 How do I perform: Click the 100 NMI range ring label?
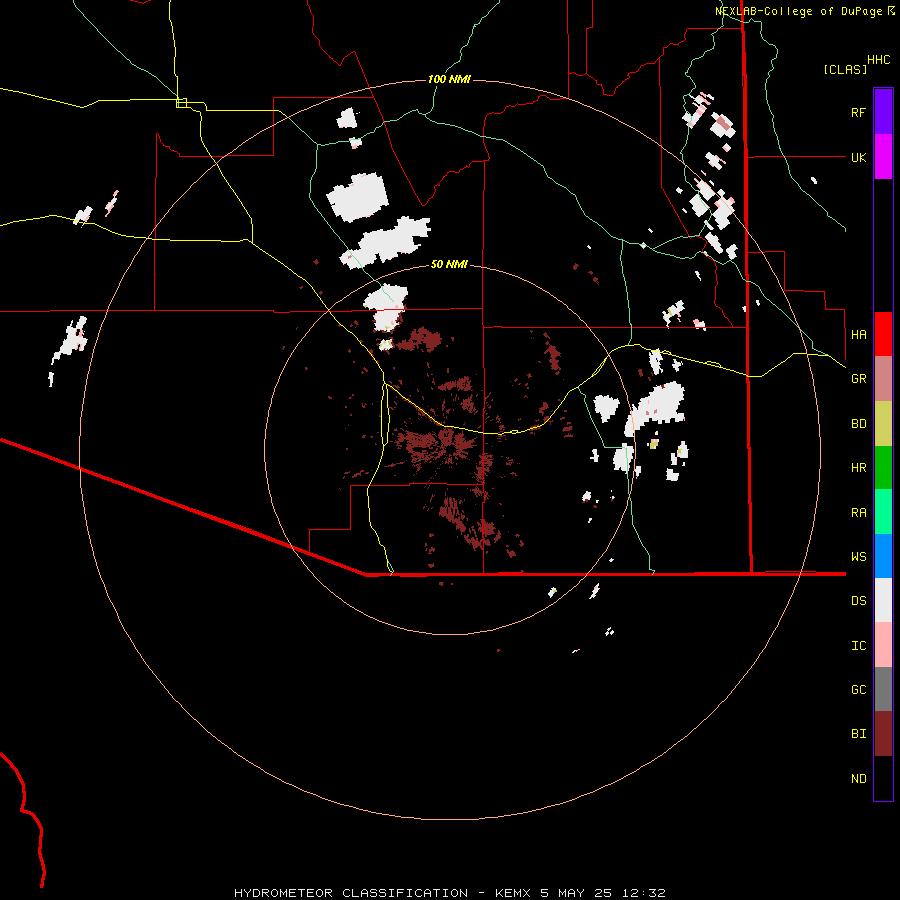[449, 79]
